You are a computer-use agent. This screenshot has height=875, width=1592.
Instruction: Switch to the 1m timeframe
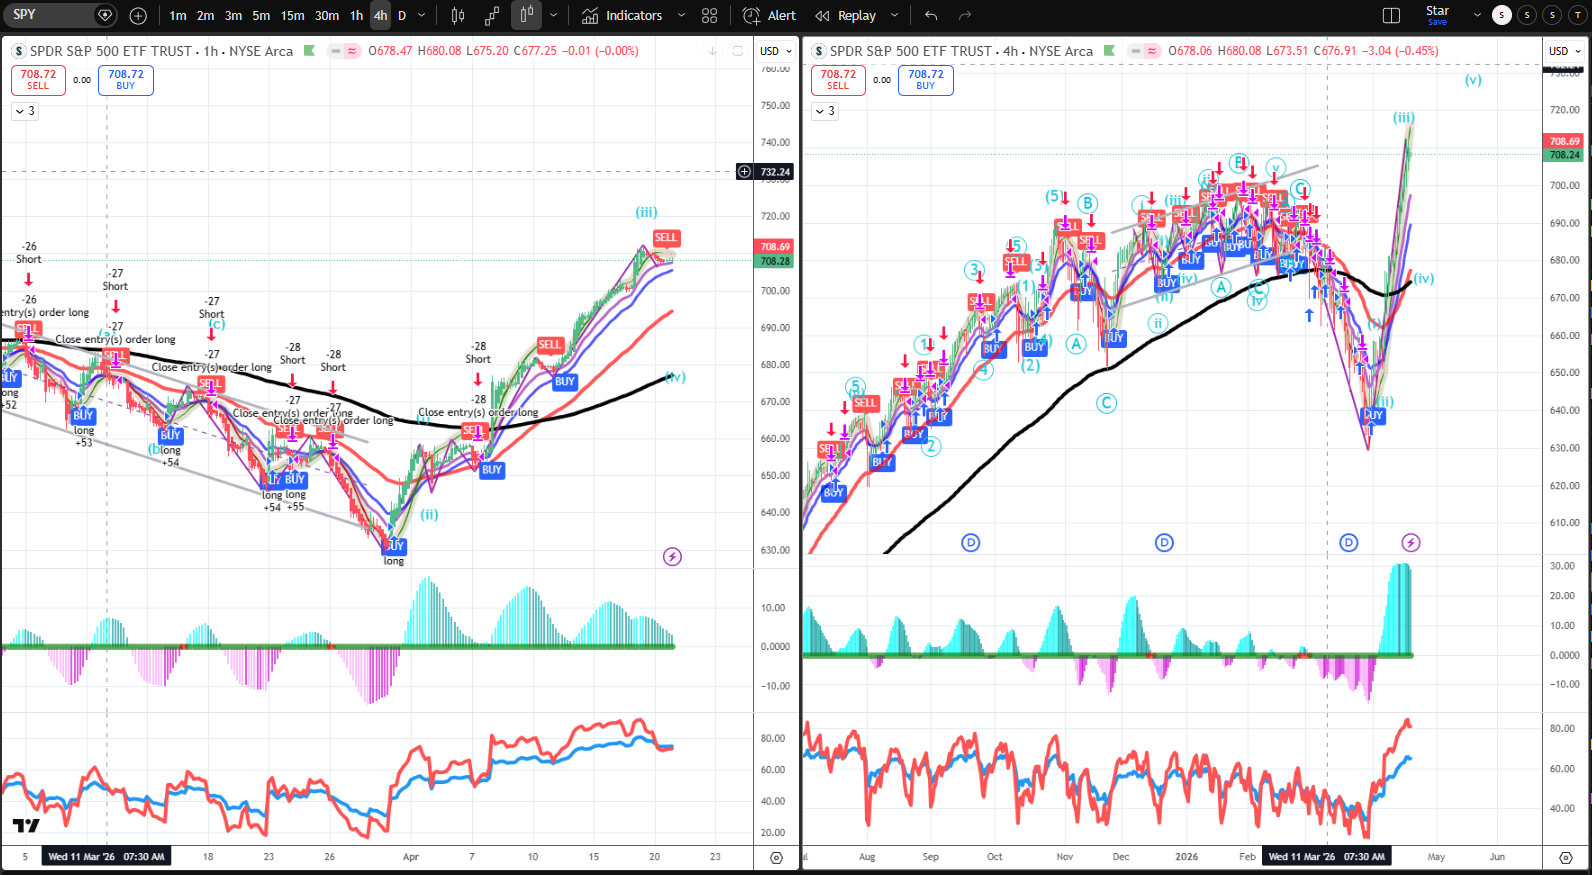coord(178,16)
